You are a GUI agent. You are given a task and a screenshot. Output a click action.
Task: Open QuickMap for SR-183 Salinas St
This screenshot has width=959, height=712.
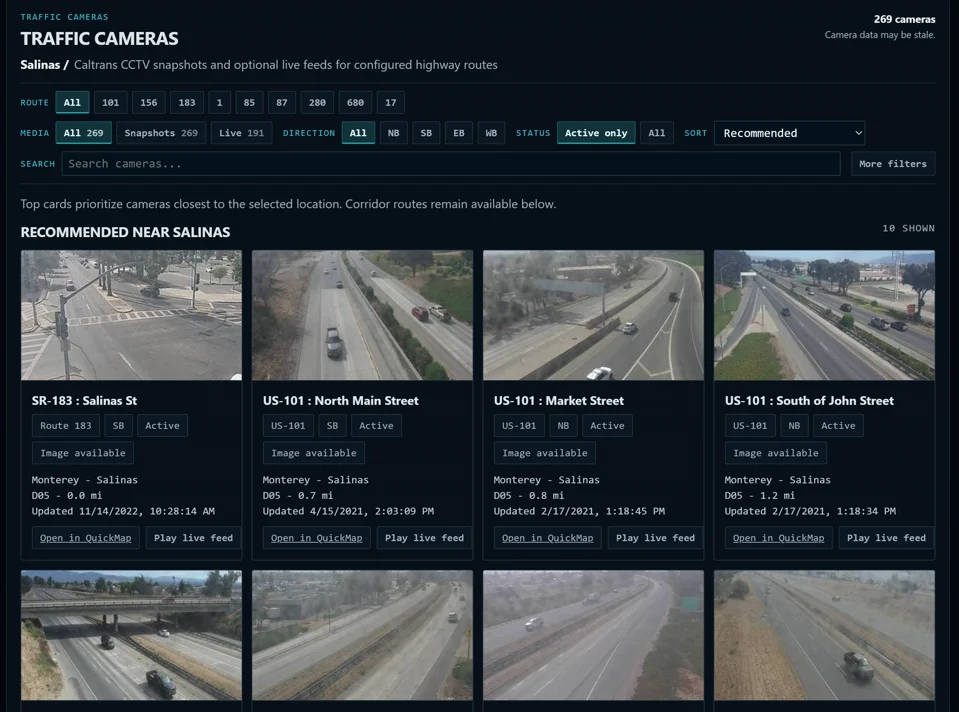point(86,538)
